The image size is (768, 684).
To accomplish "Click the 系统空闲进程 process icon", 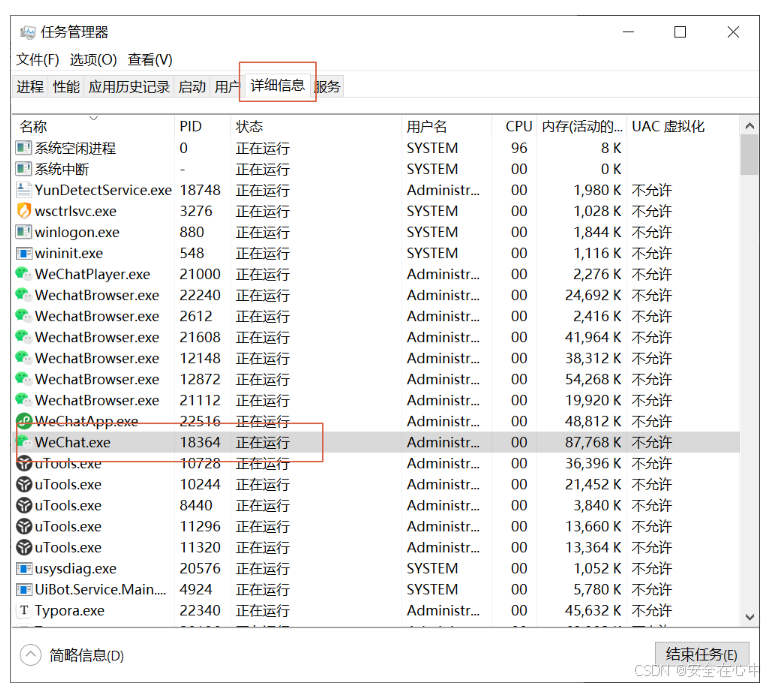I will click(24, 147).
